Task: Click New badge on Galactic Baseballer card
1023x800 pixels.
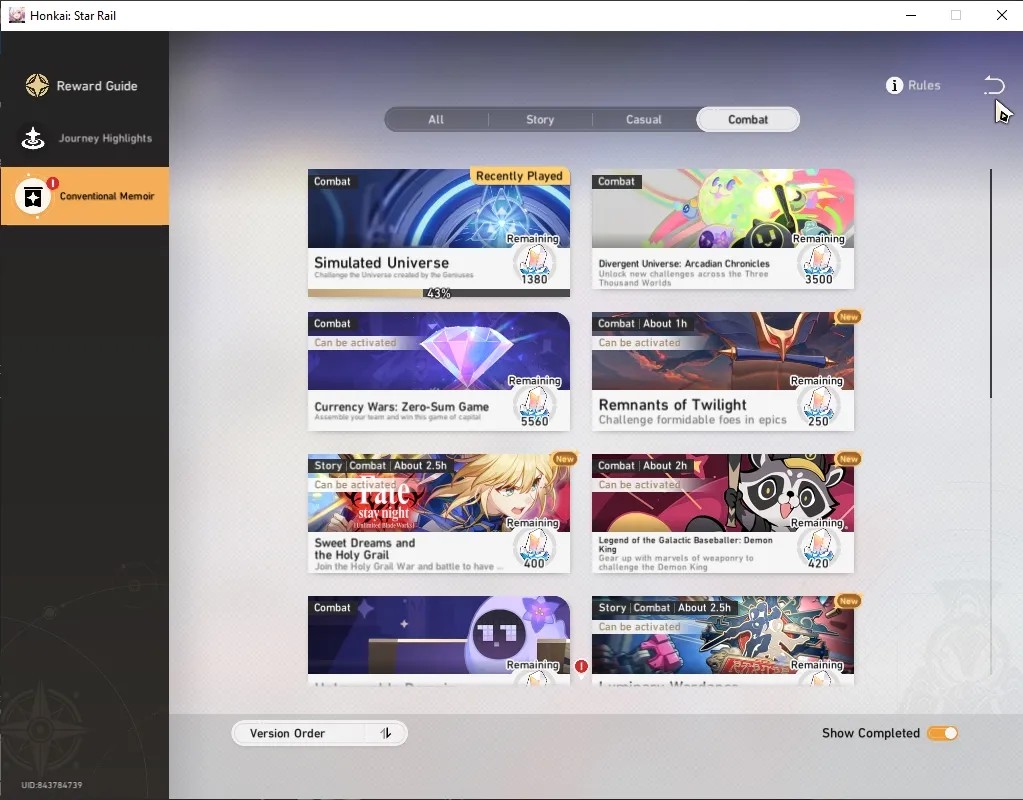Action: [848, 459]
